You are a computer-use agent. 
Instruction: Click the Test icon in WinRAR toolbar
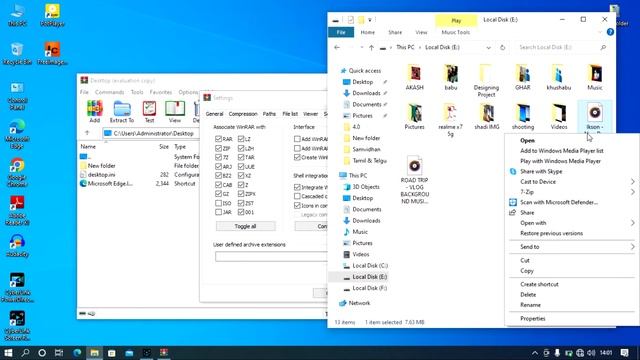tap(149, 111)
